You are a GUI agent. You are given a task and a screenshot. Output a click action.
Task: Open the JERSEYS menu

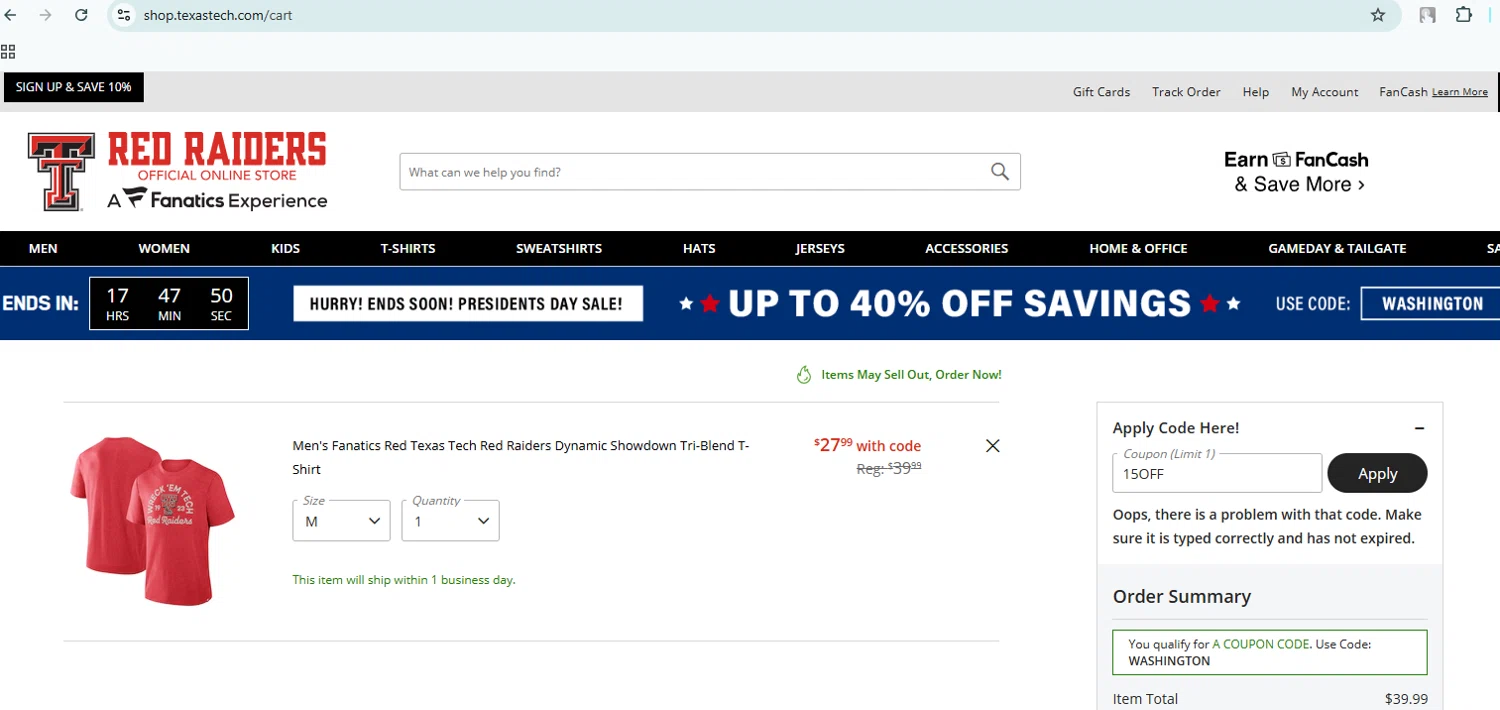click(820, 248)
